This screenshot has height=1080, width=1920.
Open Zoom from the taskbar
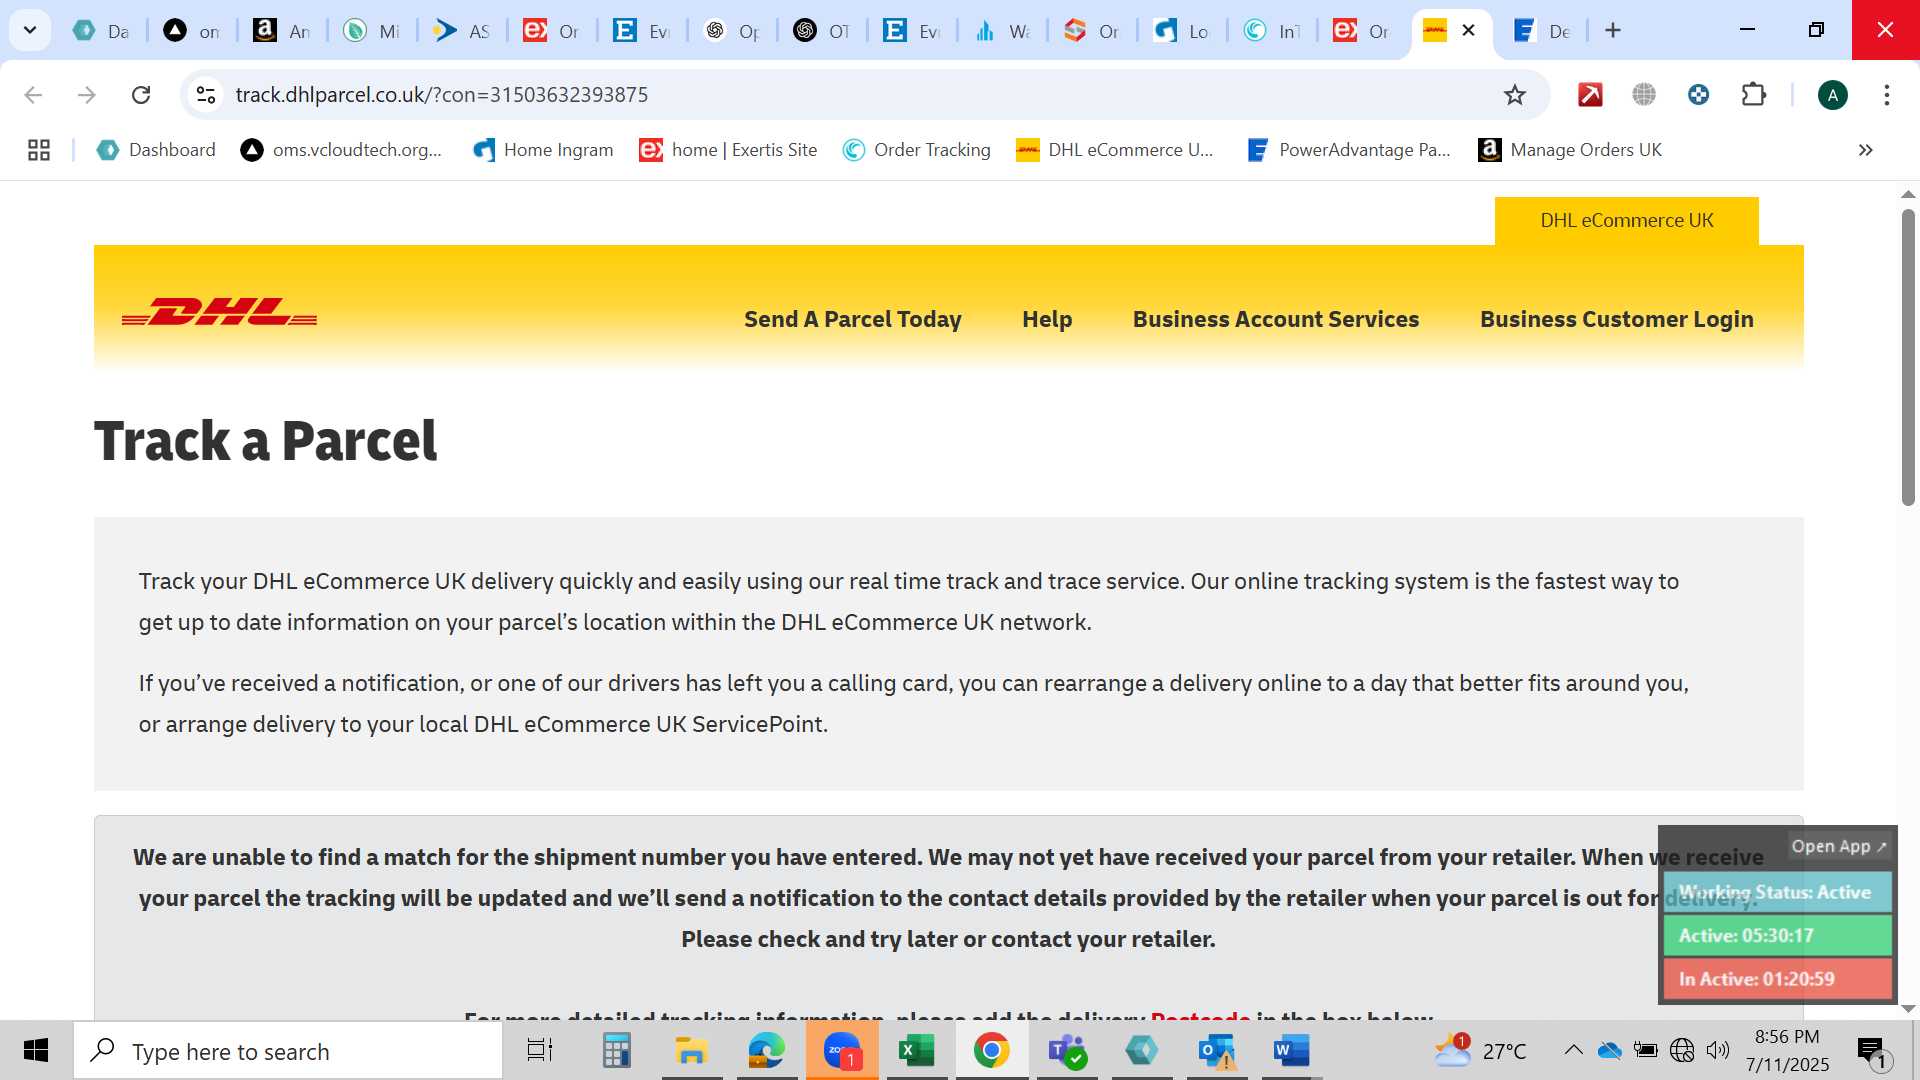coord(842,1051)
